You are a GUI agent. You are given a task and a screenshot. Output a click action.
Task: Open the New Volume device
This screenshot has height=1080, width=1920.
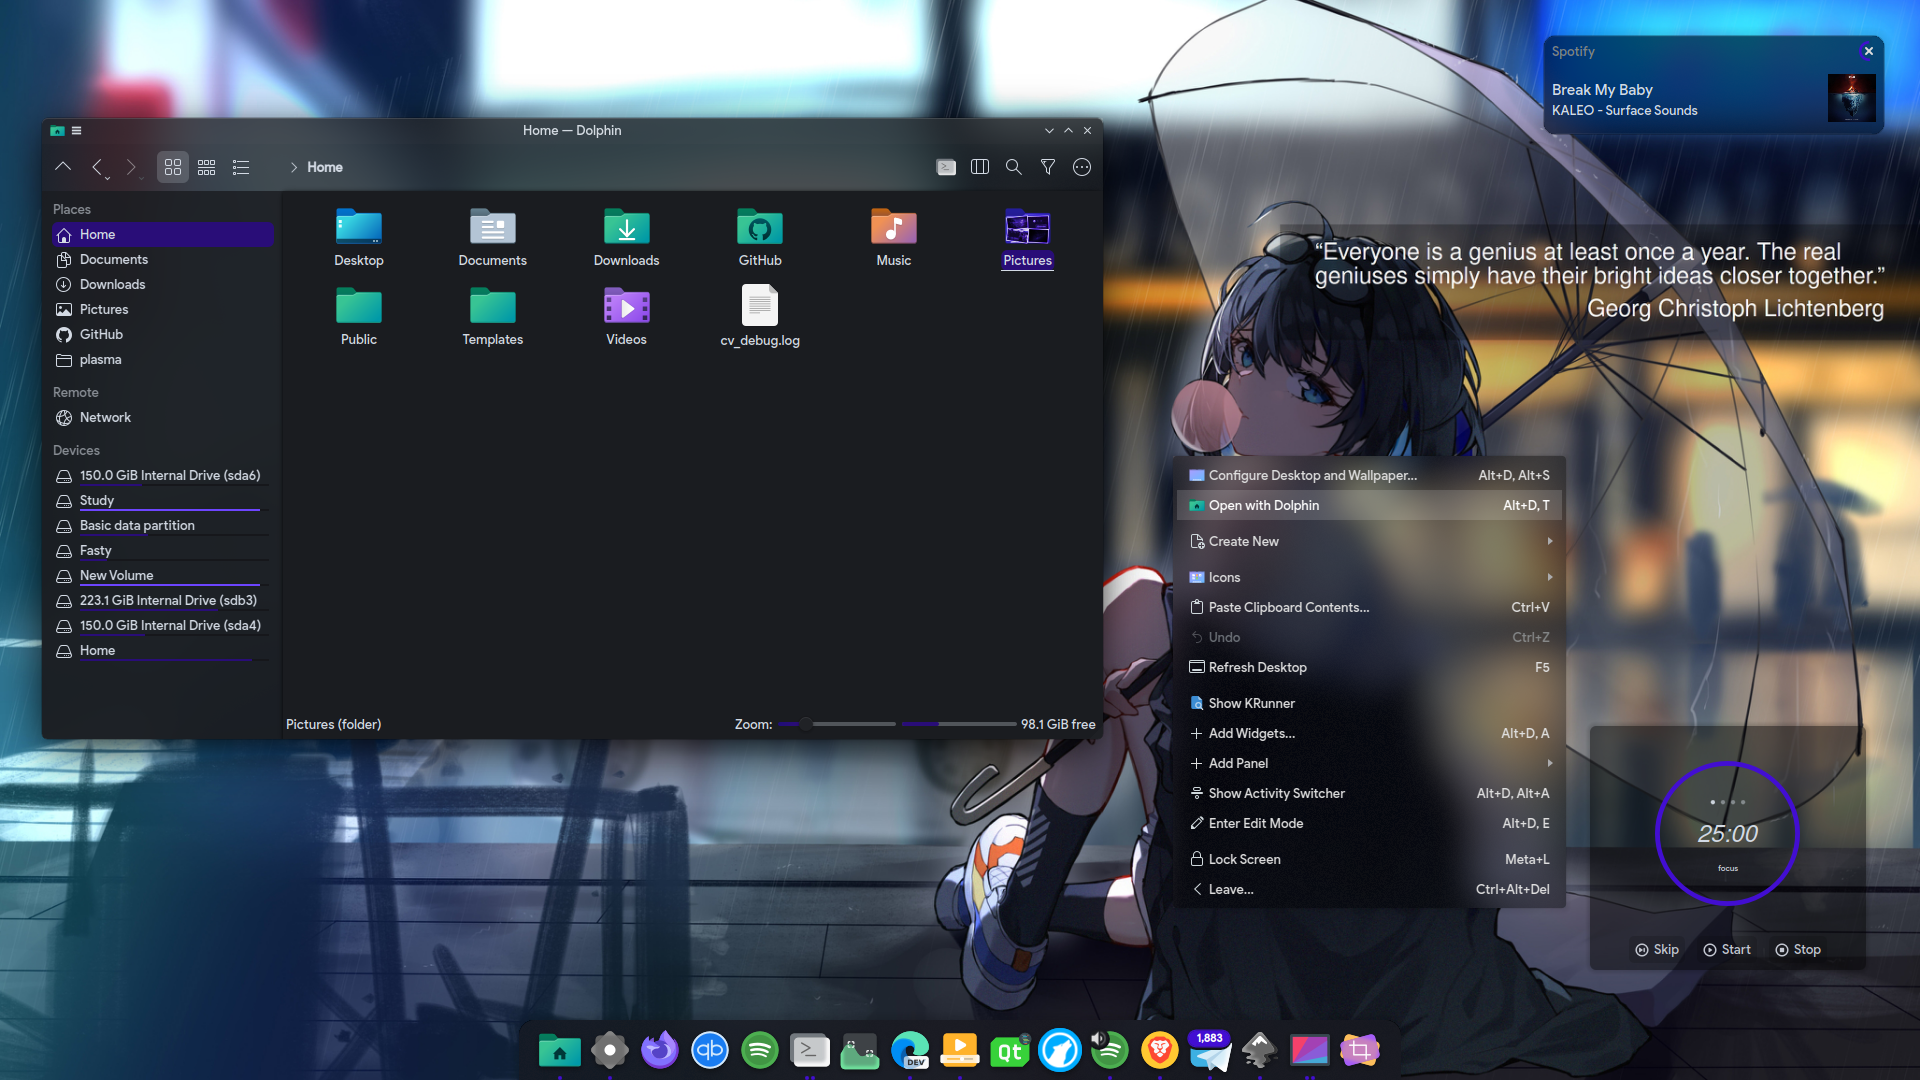[x=162, y=575]
